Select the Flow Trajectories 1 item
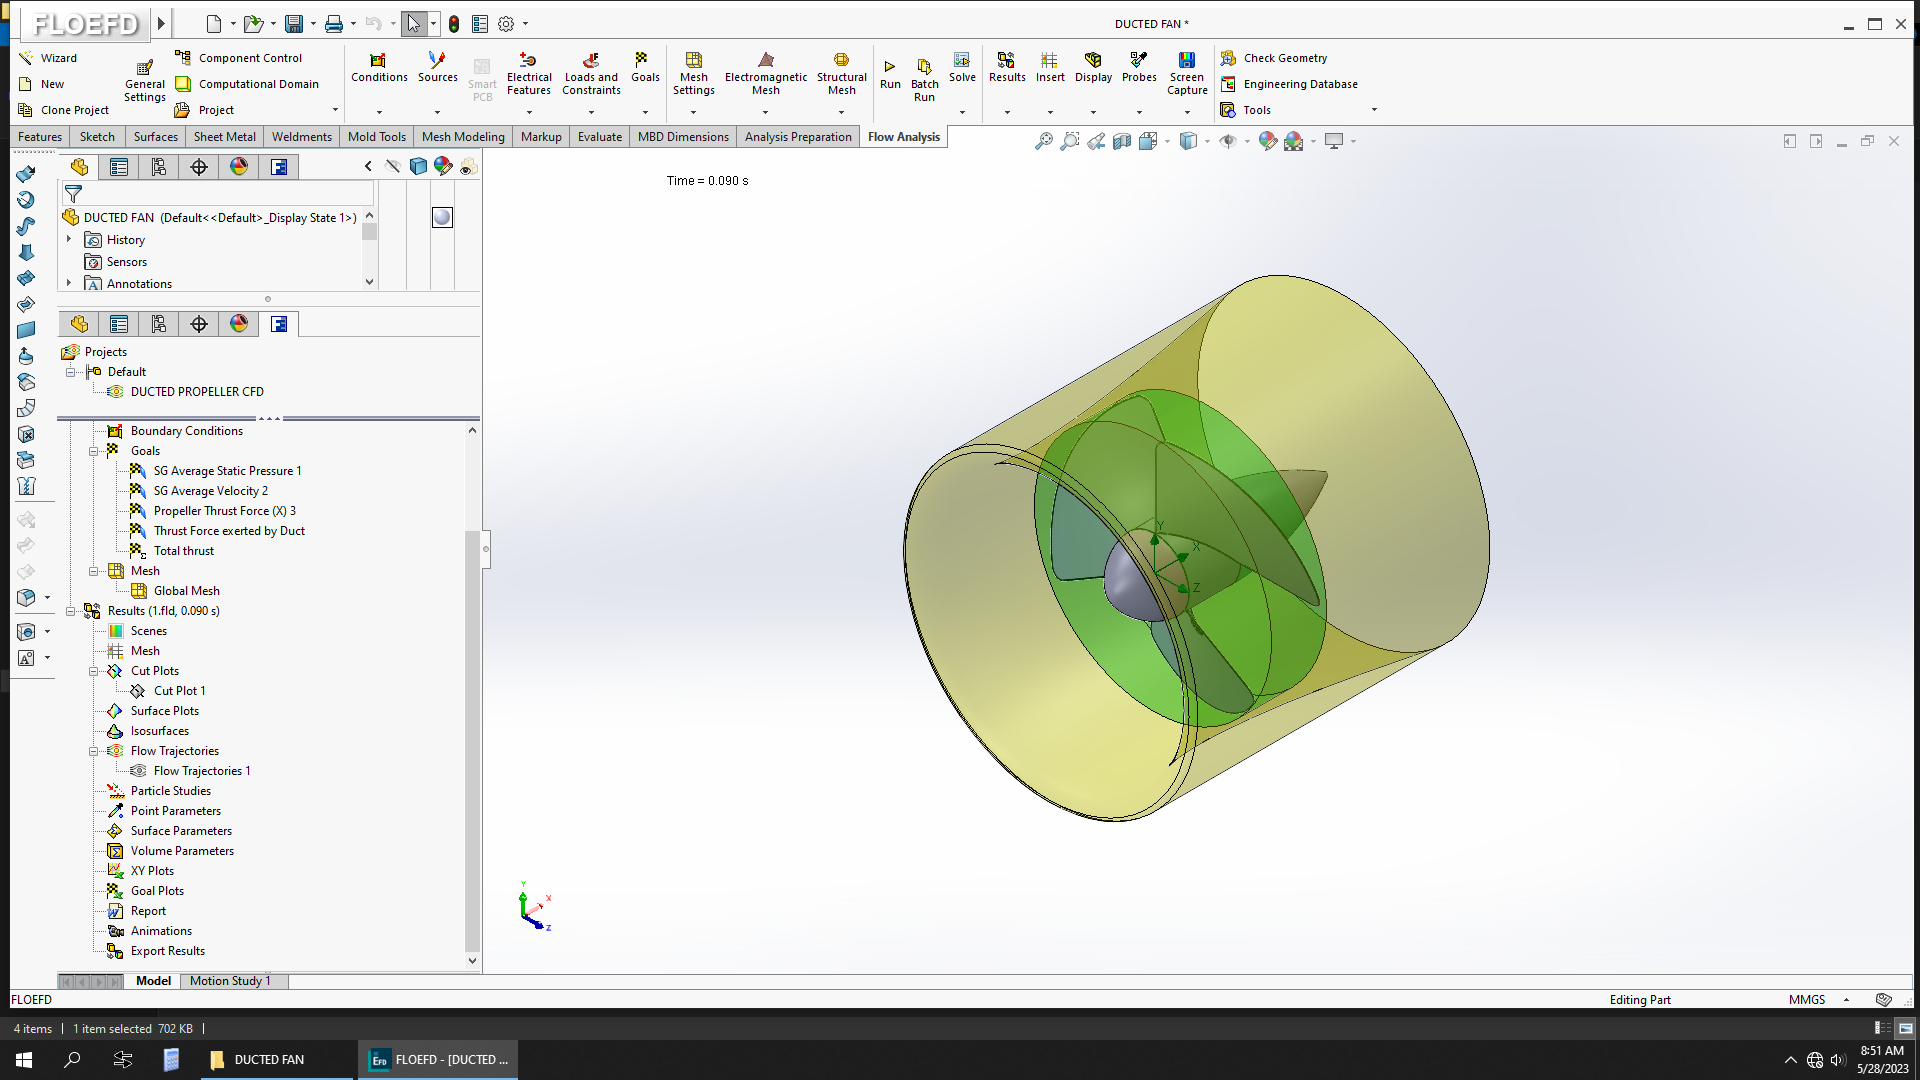This screenshot has height=1080, width=1920. [x=201, y=771]
